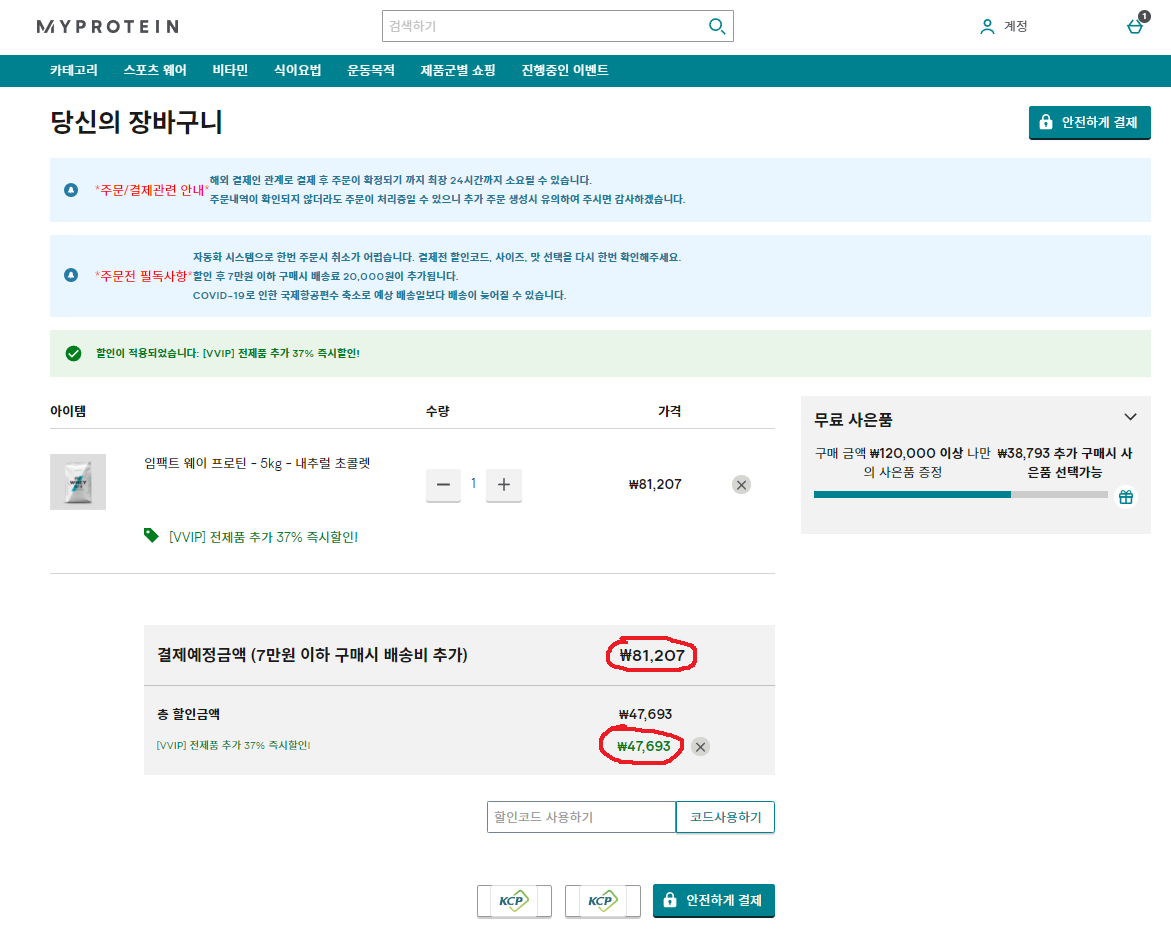The width and height of the screenshot is (1171, 931).
Task: Click the info icon beside 주문/결제관련 안내
Action: tap(71, 190)
